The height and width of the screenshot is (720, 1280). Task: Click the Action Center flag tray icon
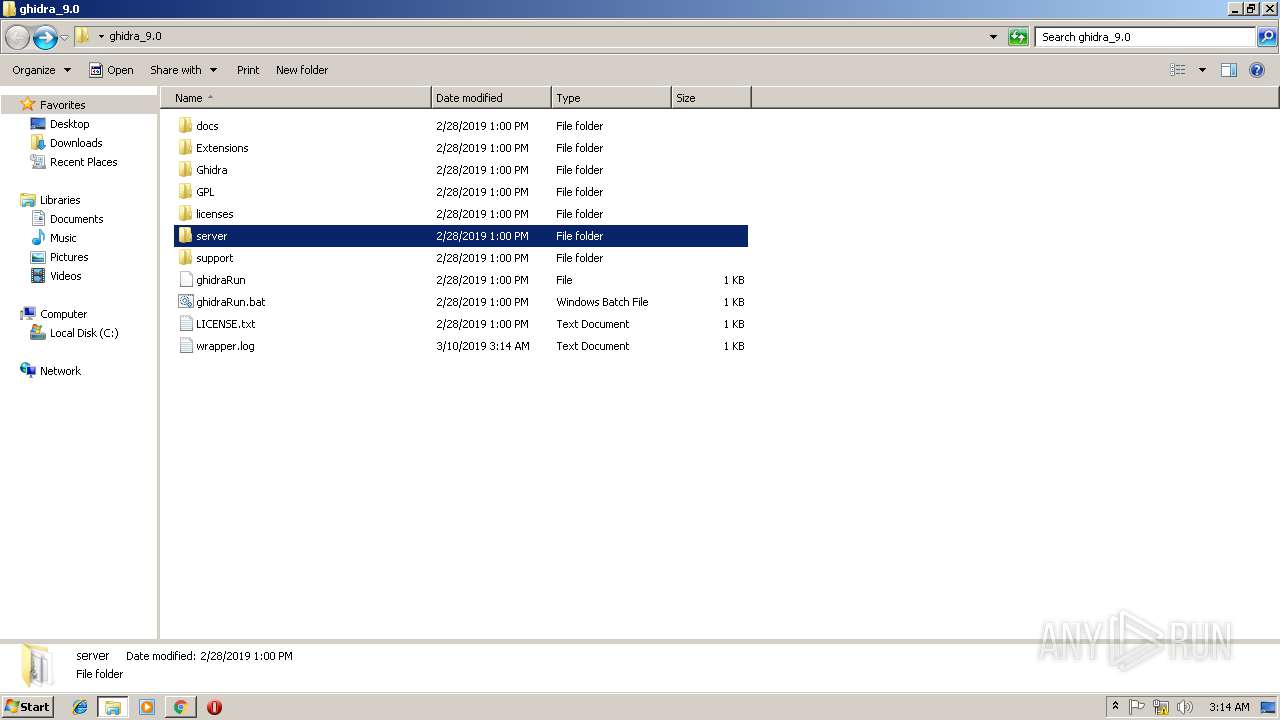1137,707
